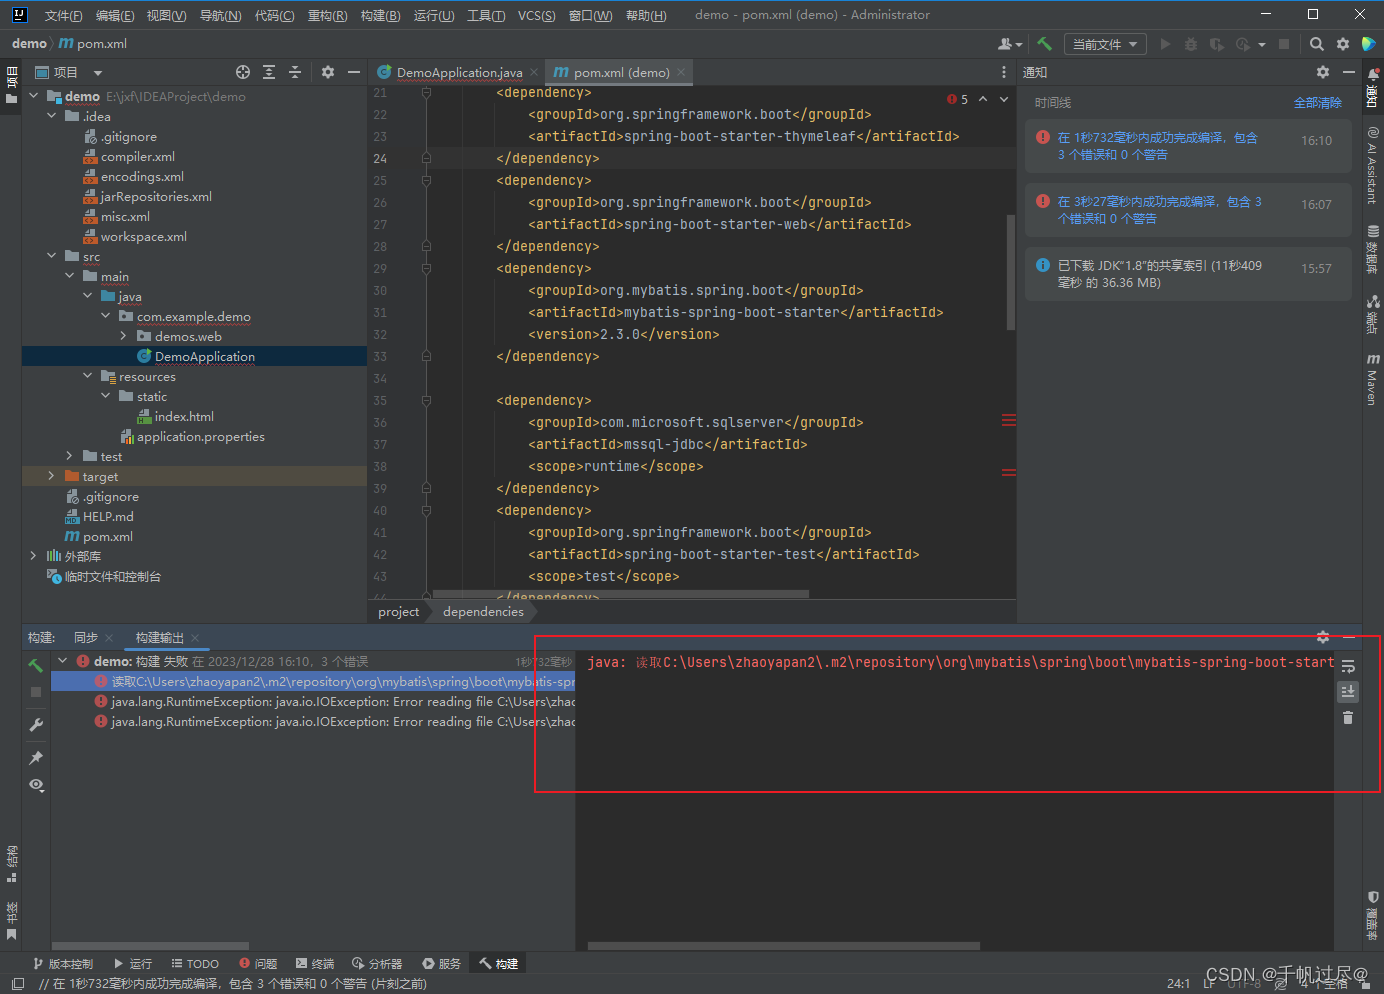Open AI Assistant tool window on right sidebar
1384x994 pixels.
pos(1373,165)
